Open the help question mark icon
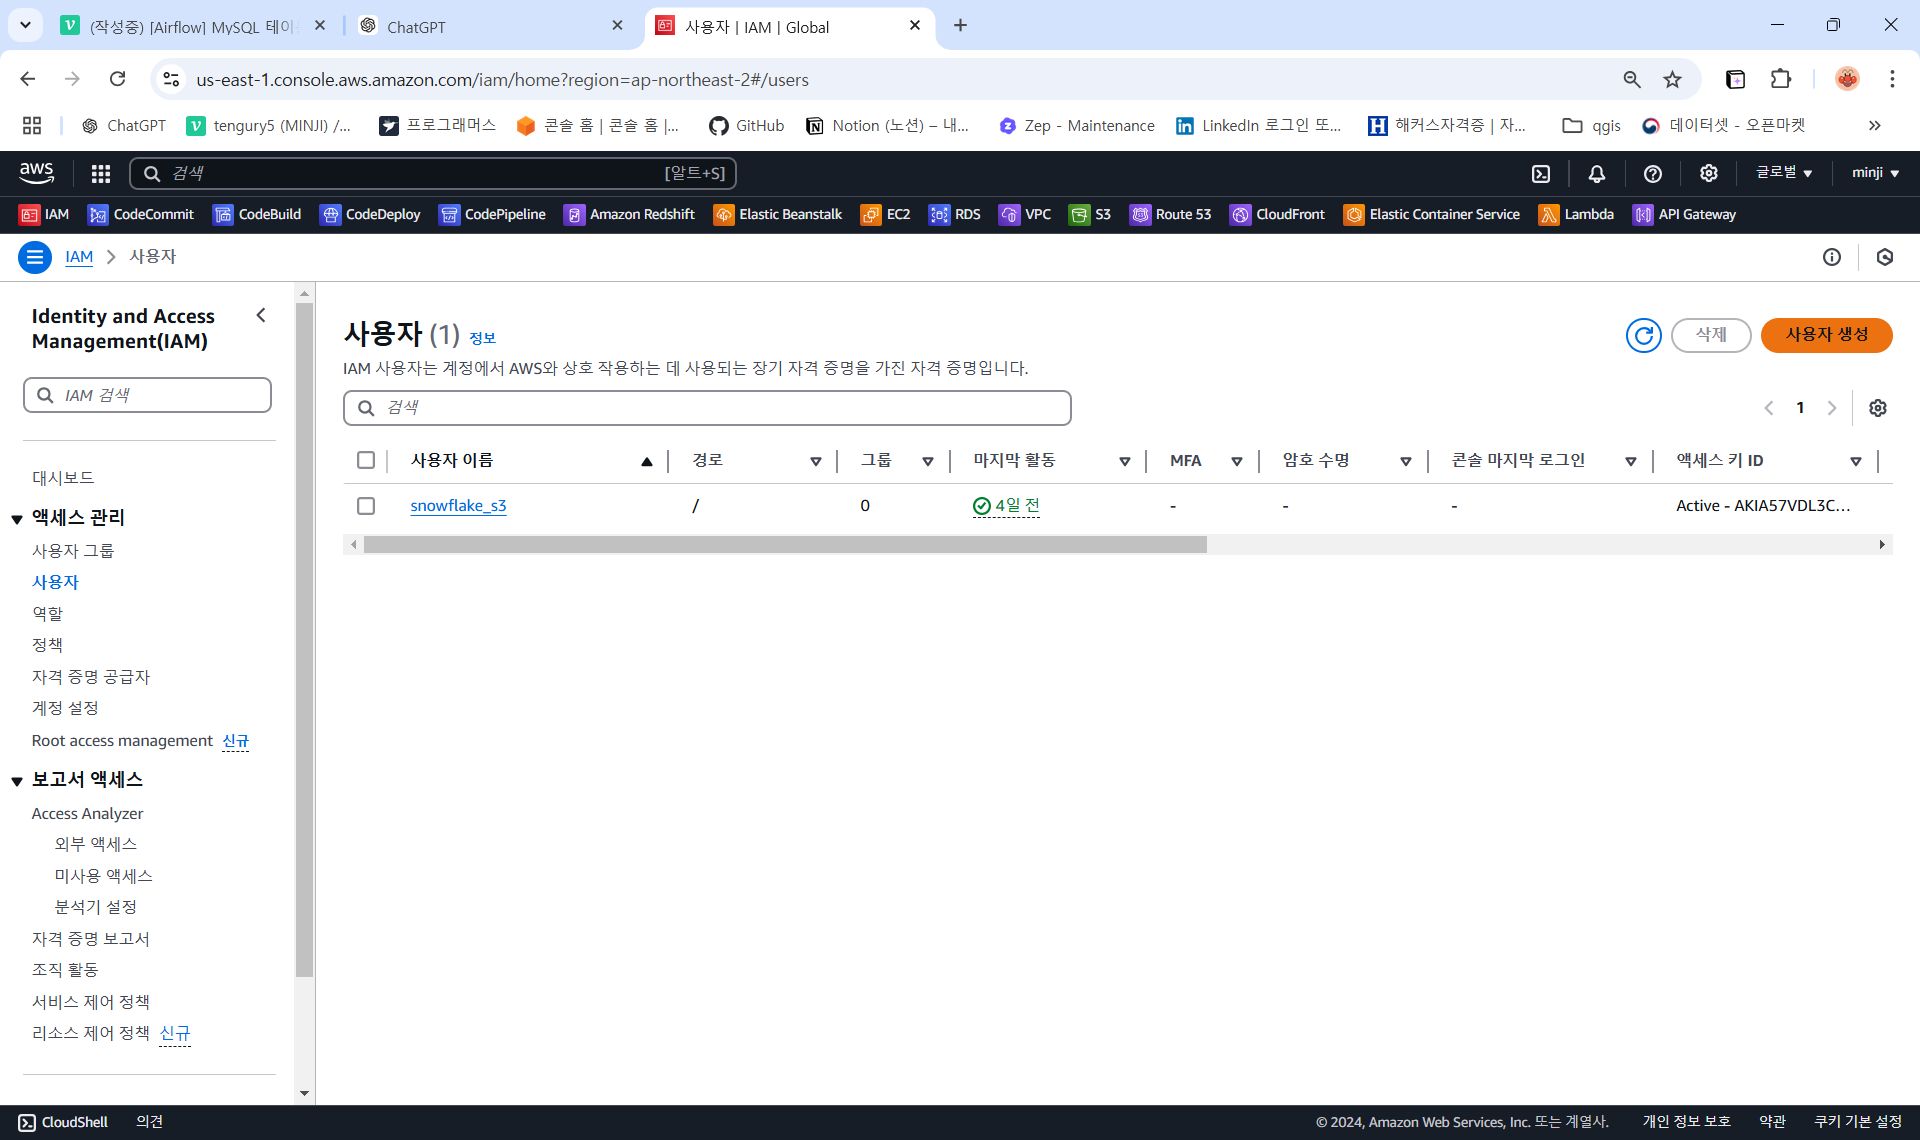The width and height of the screenshot is (1920, 1140). [x=1653, y=174]
